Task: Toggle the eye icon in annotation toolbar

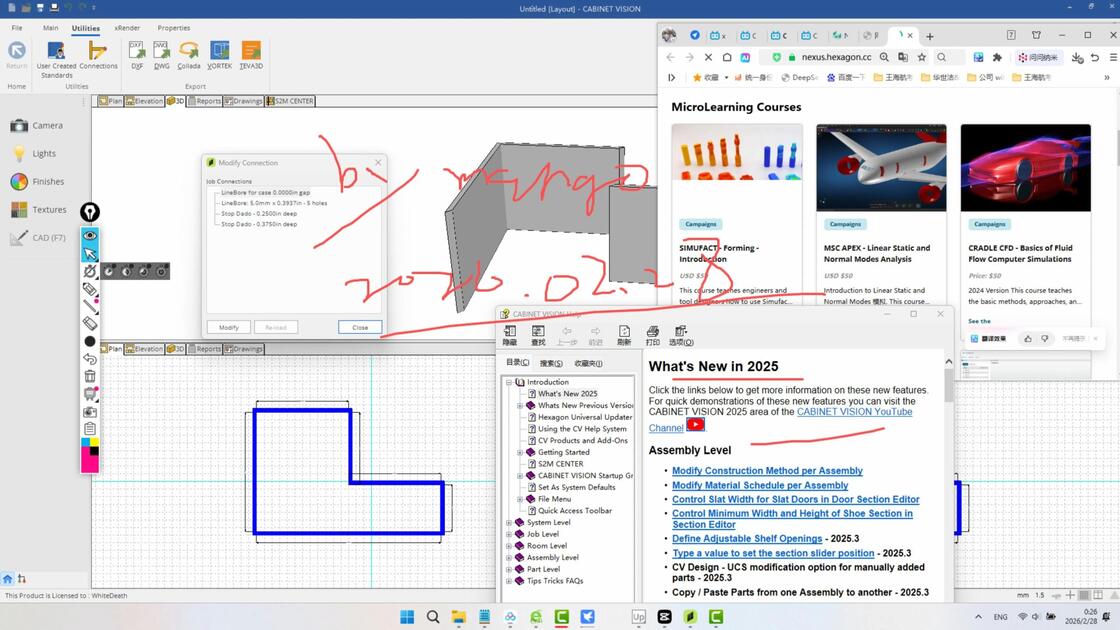Action: (x=90, y=236)
